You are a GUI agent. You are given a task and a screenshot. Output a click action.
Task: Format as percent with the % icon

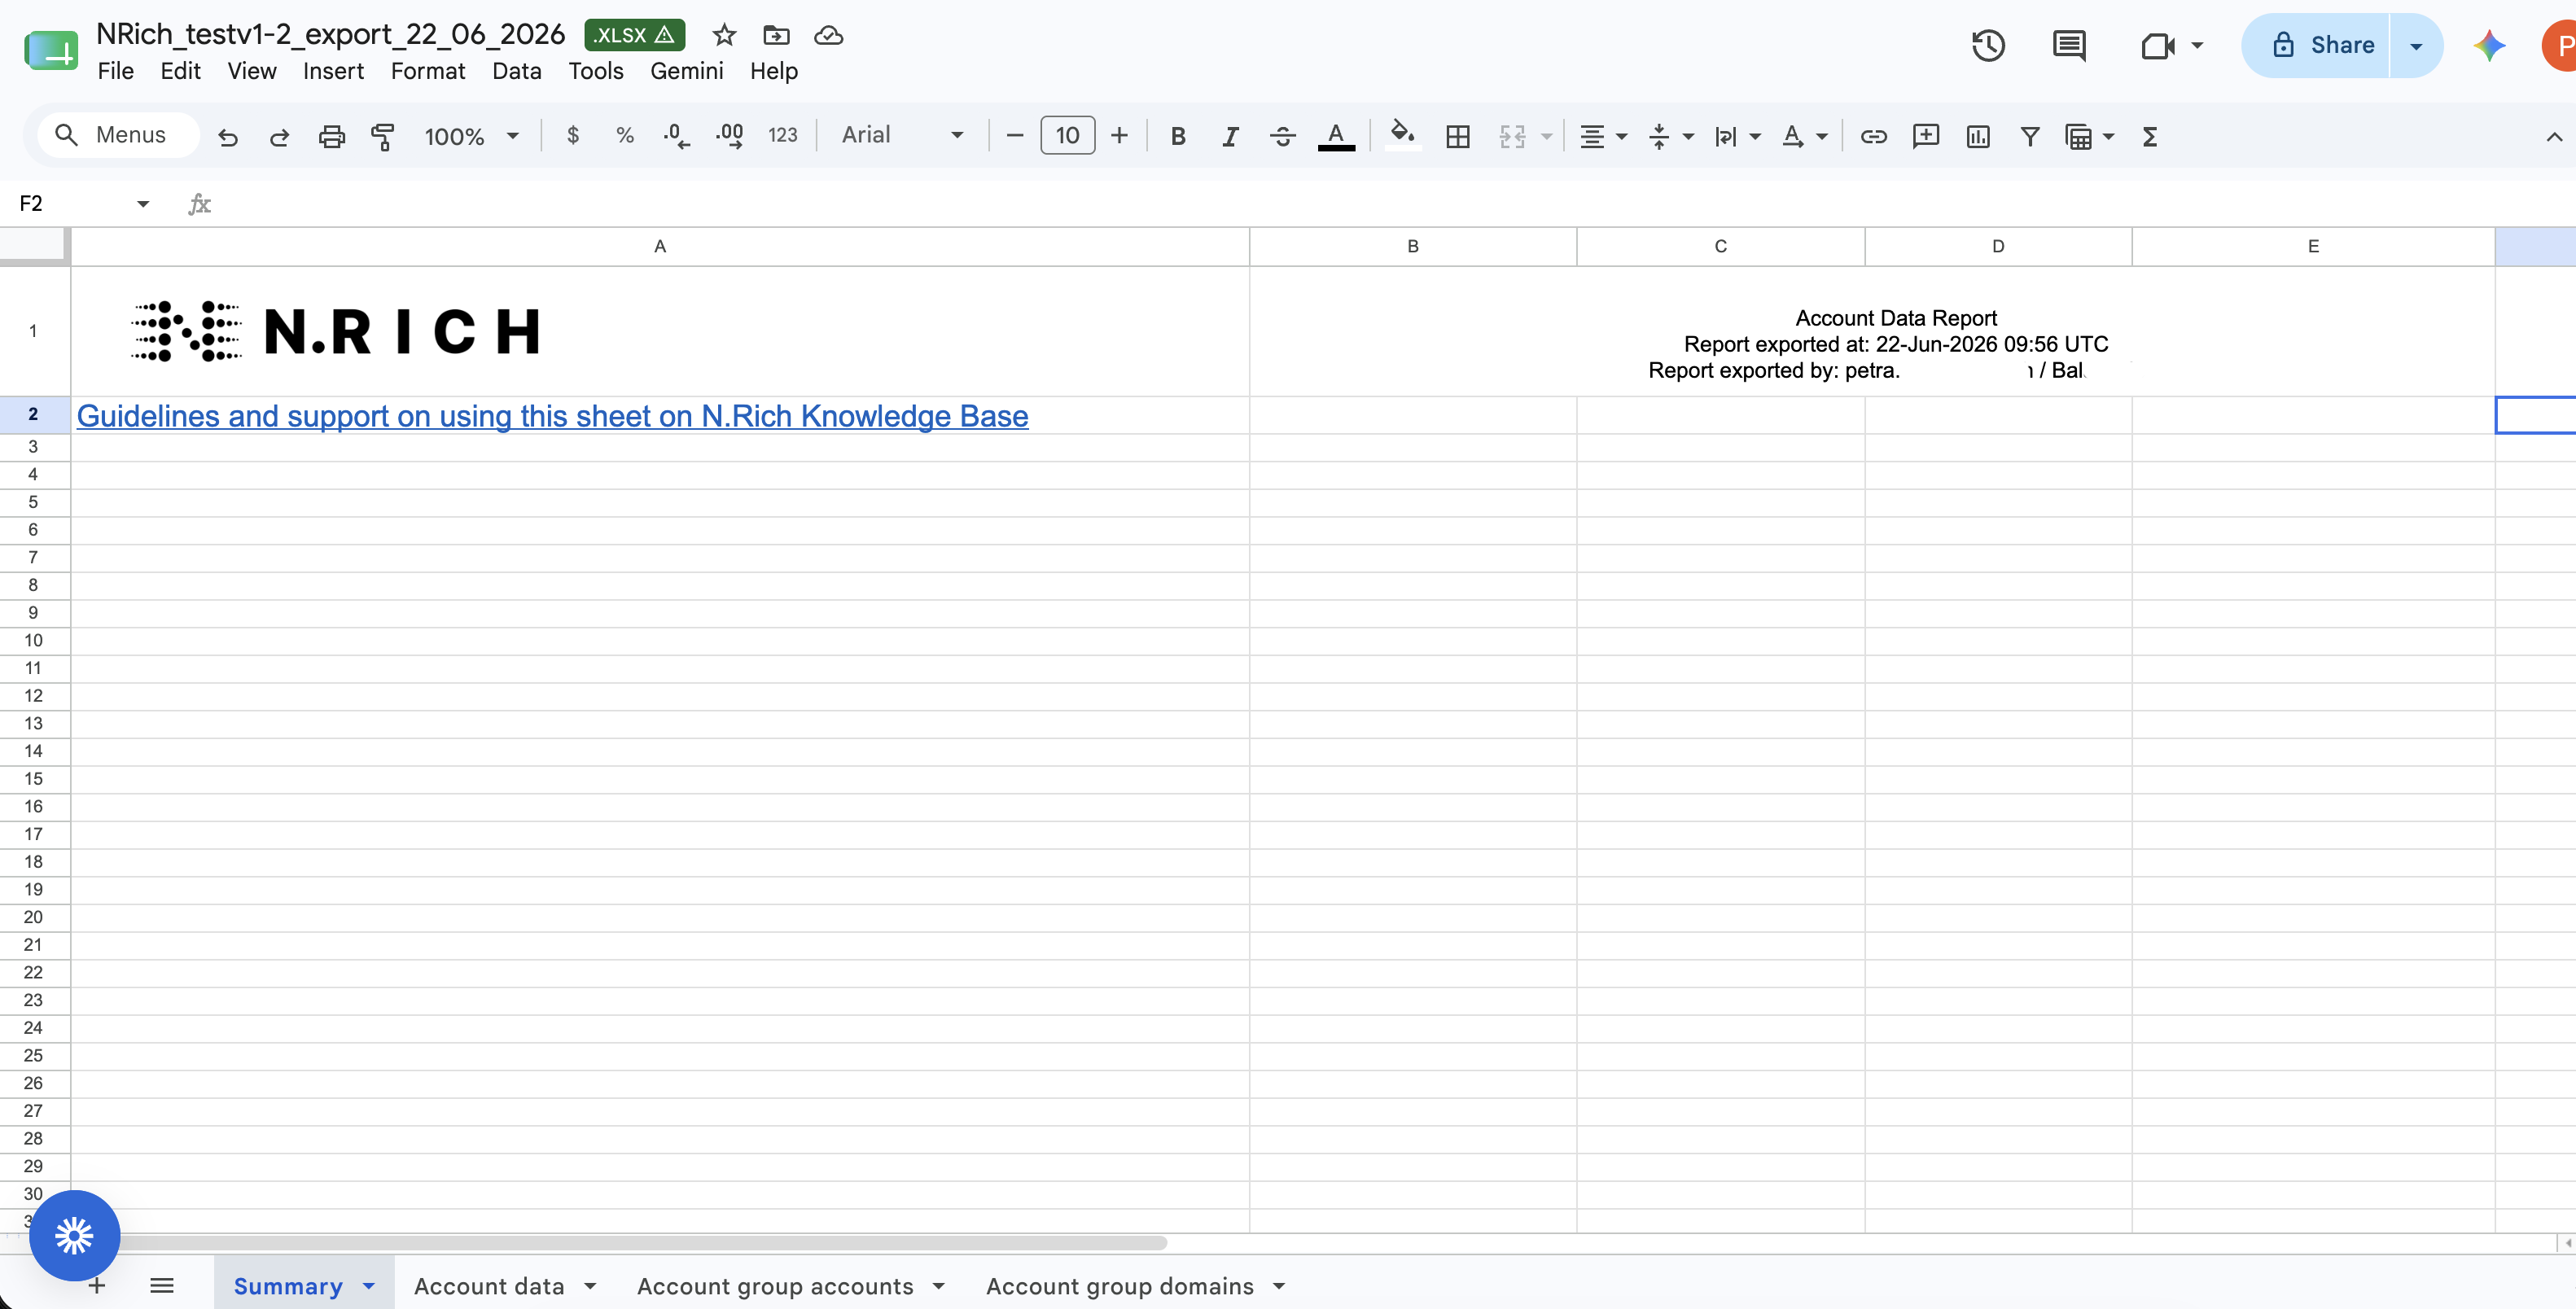tap(625, 135)
